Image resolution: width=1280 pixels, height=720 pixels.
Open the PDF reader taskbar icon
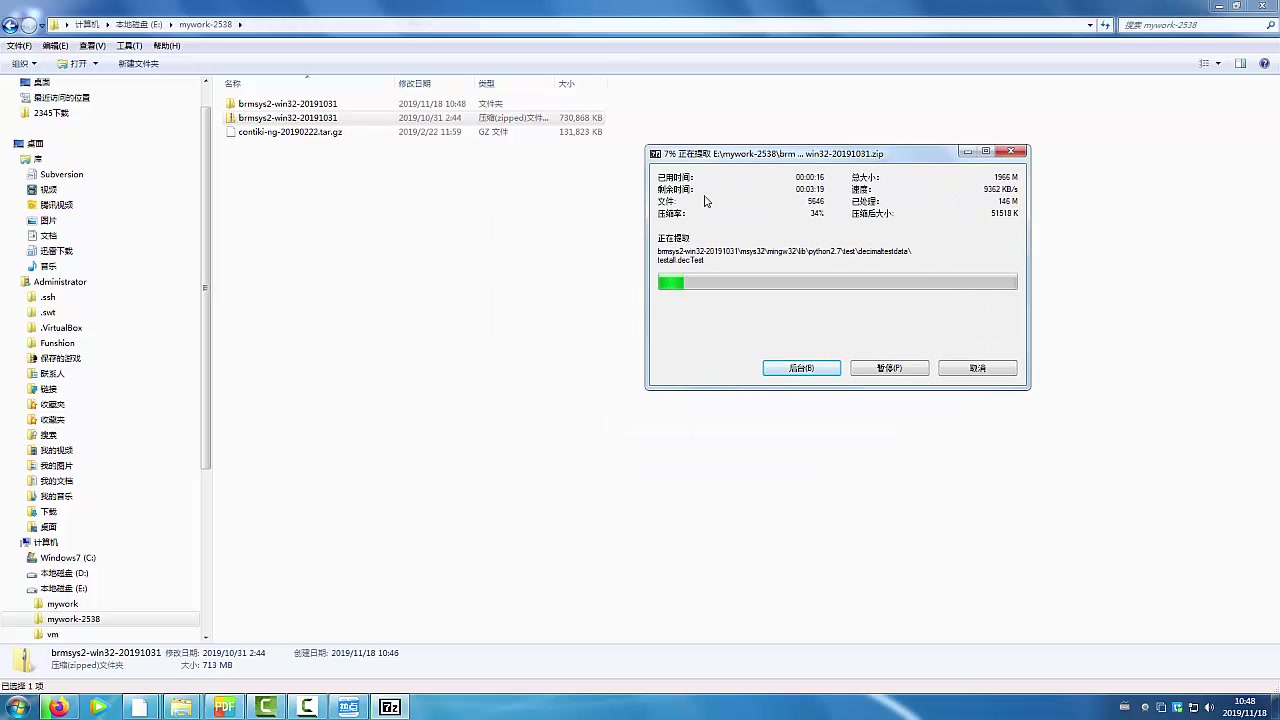pos(224,707)
